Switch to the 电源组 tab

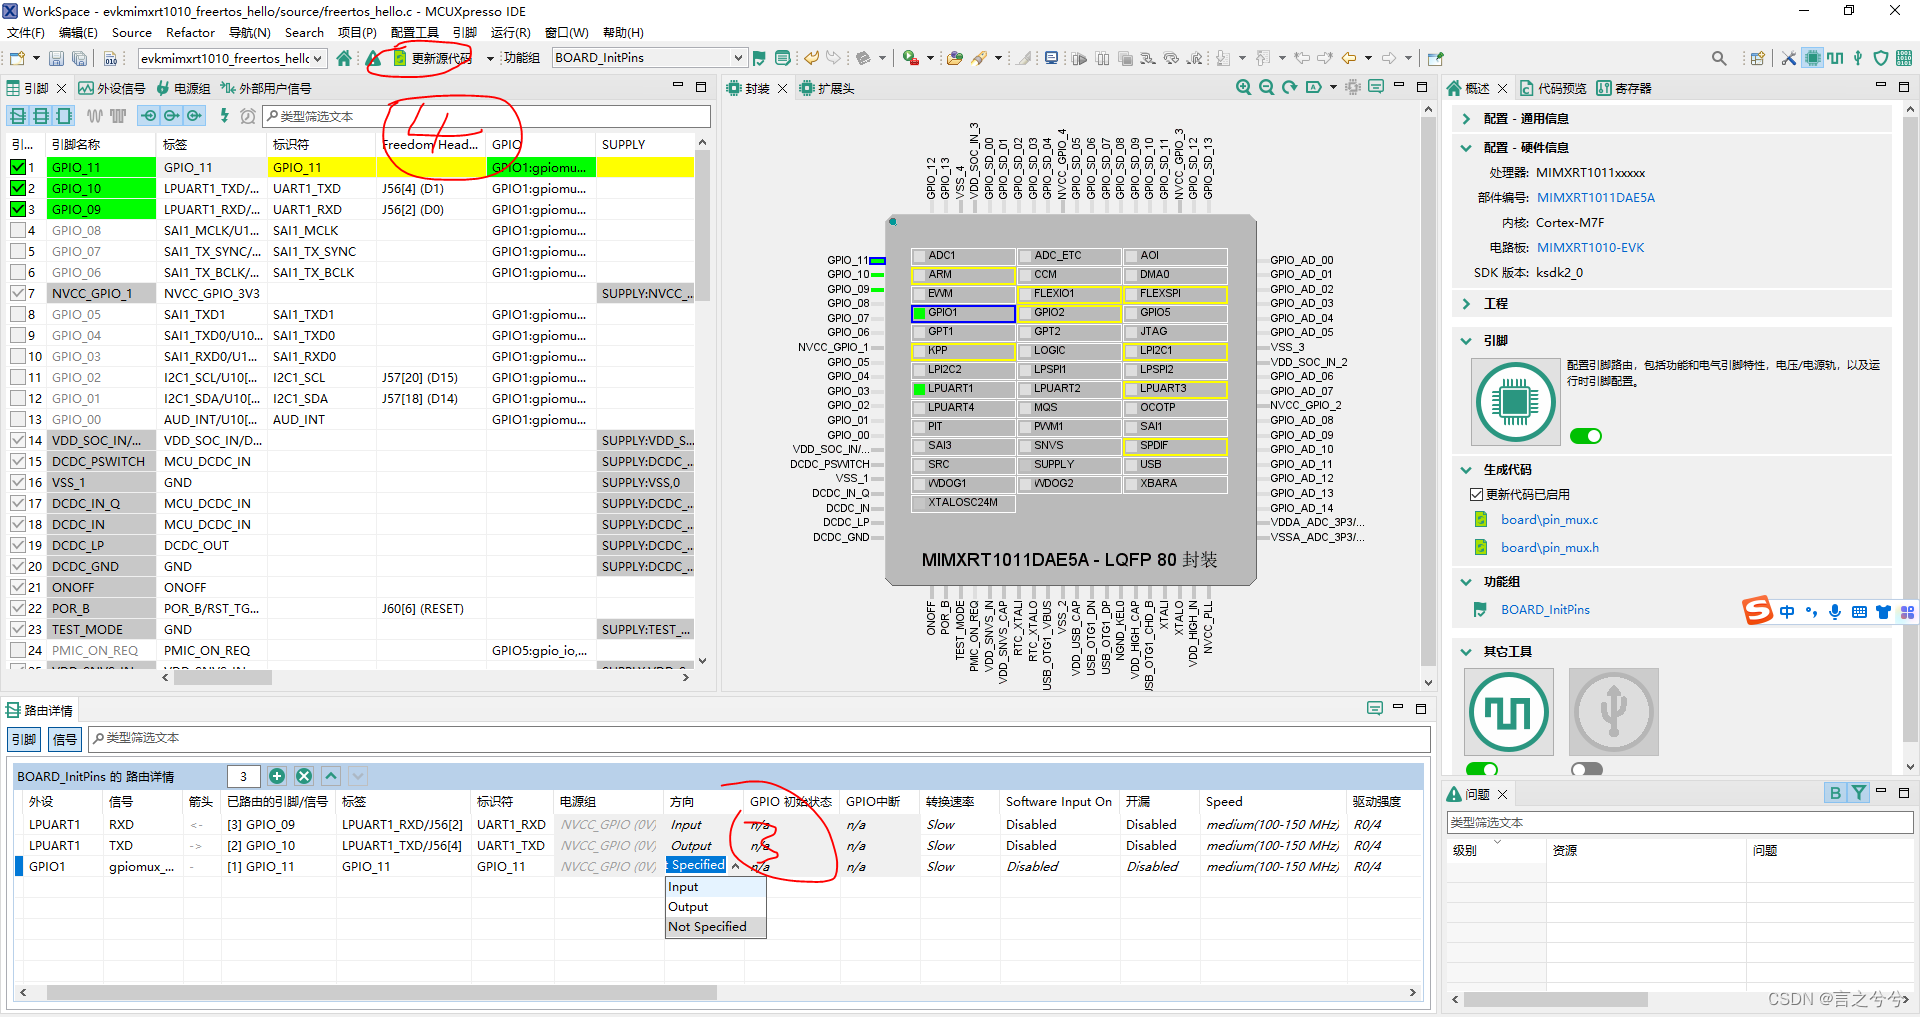point(184,88)
